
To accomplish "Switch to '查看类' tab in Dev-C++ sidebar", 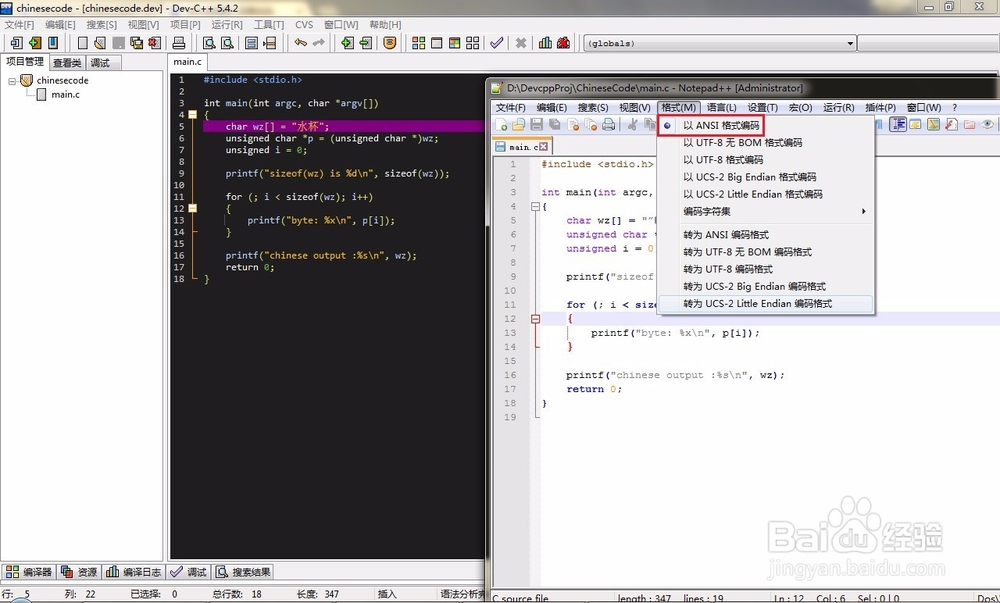I will (x=67, y=63).
